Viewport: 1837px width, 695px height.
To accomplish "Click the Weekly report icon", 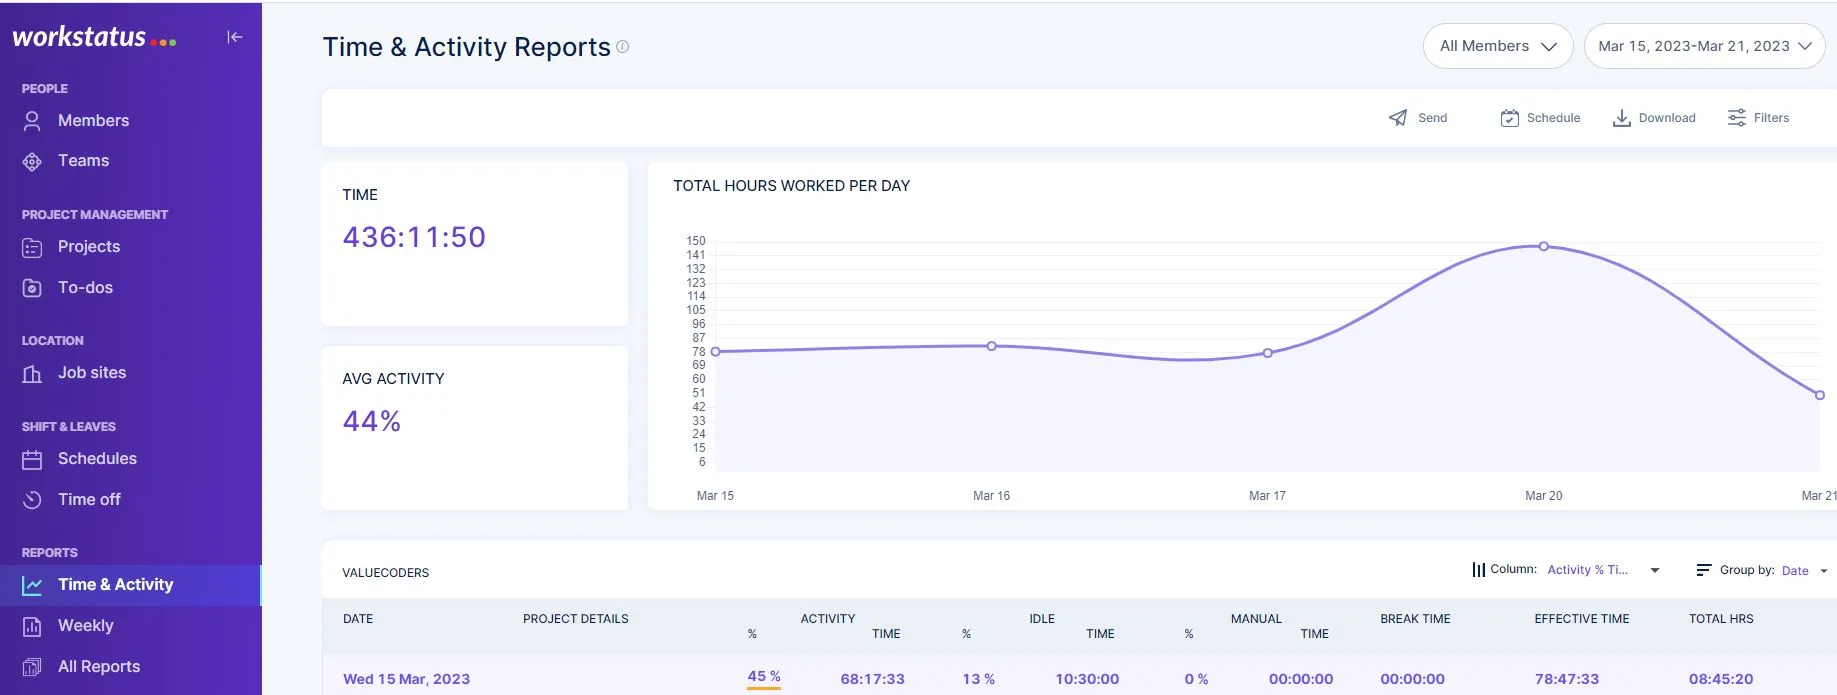I will (x=32, y=626).
